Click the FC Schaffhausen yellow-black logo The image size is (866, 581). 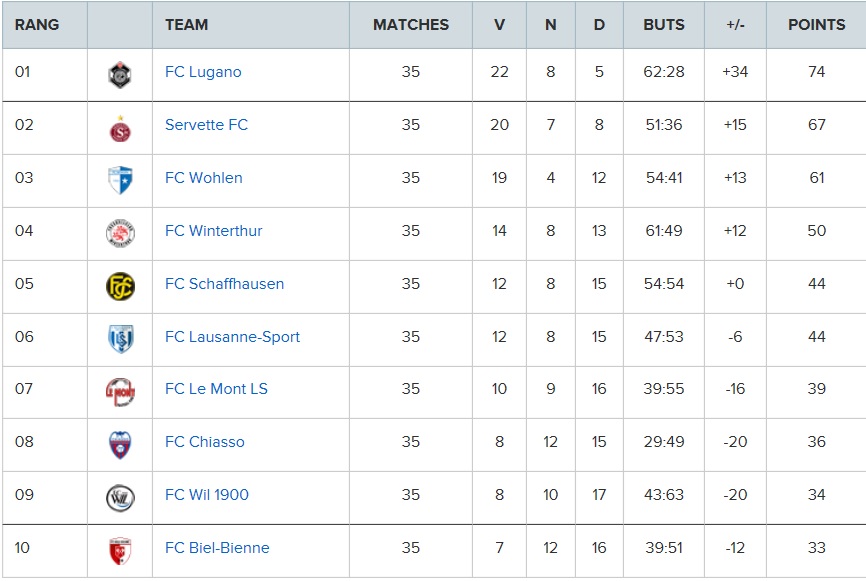pyautogui.click(x=120, y=286)
